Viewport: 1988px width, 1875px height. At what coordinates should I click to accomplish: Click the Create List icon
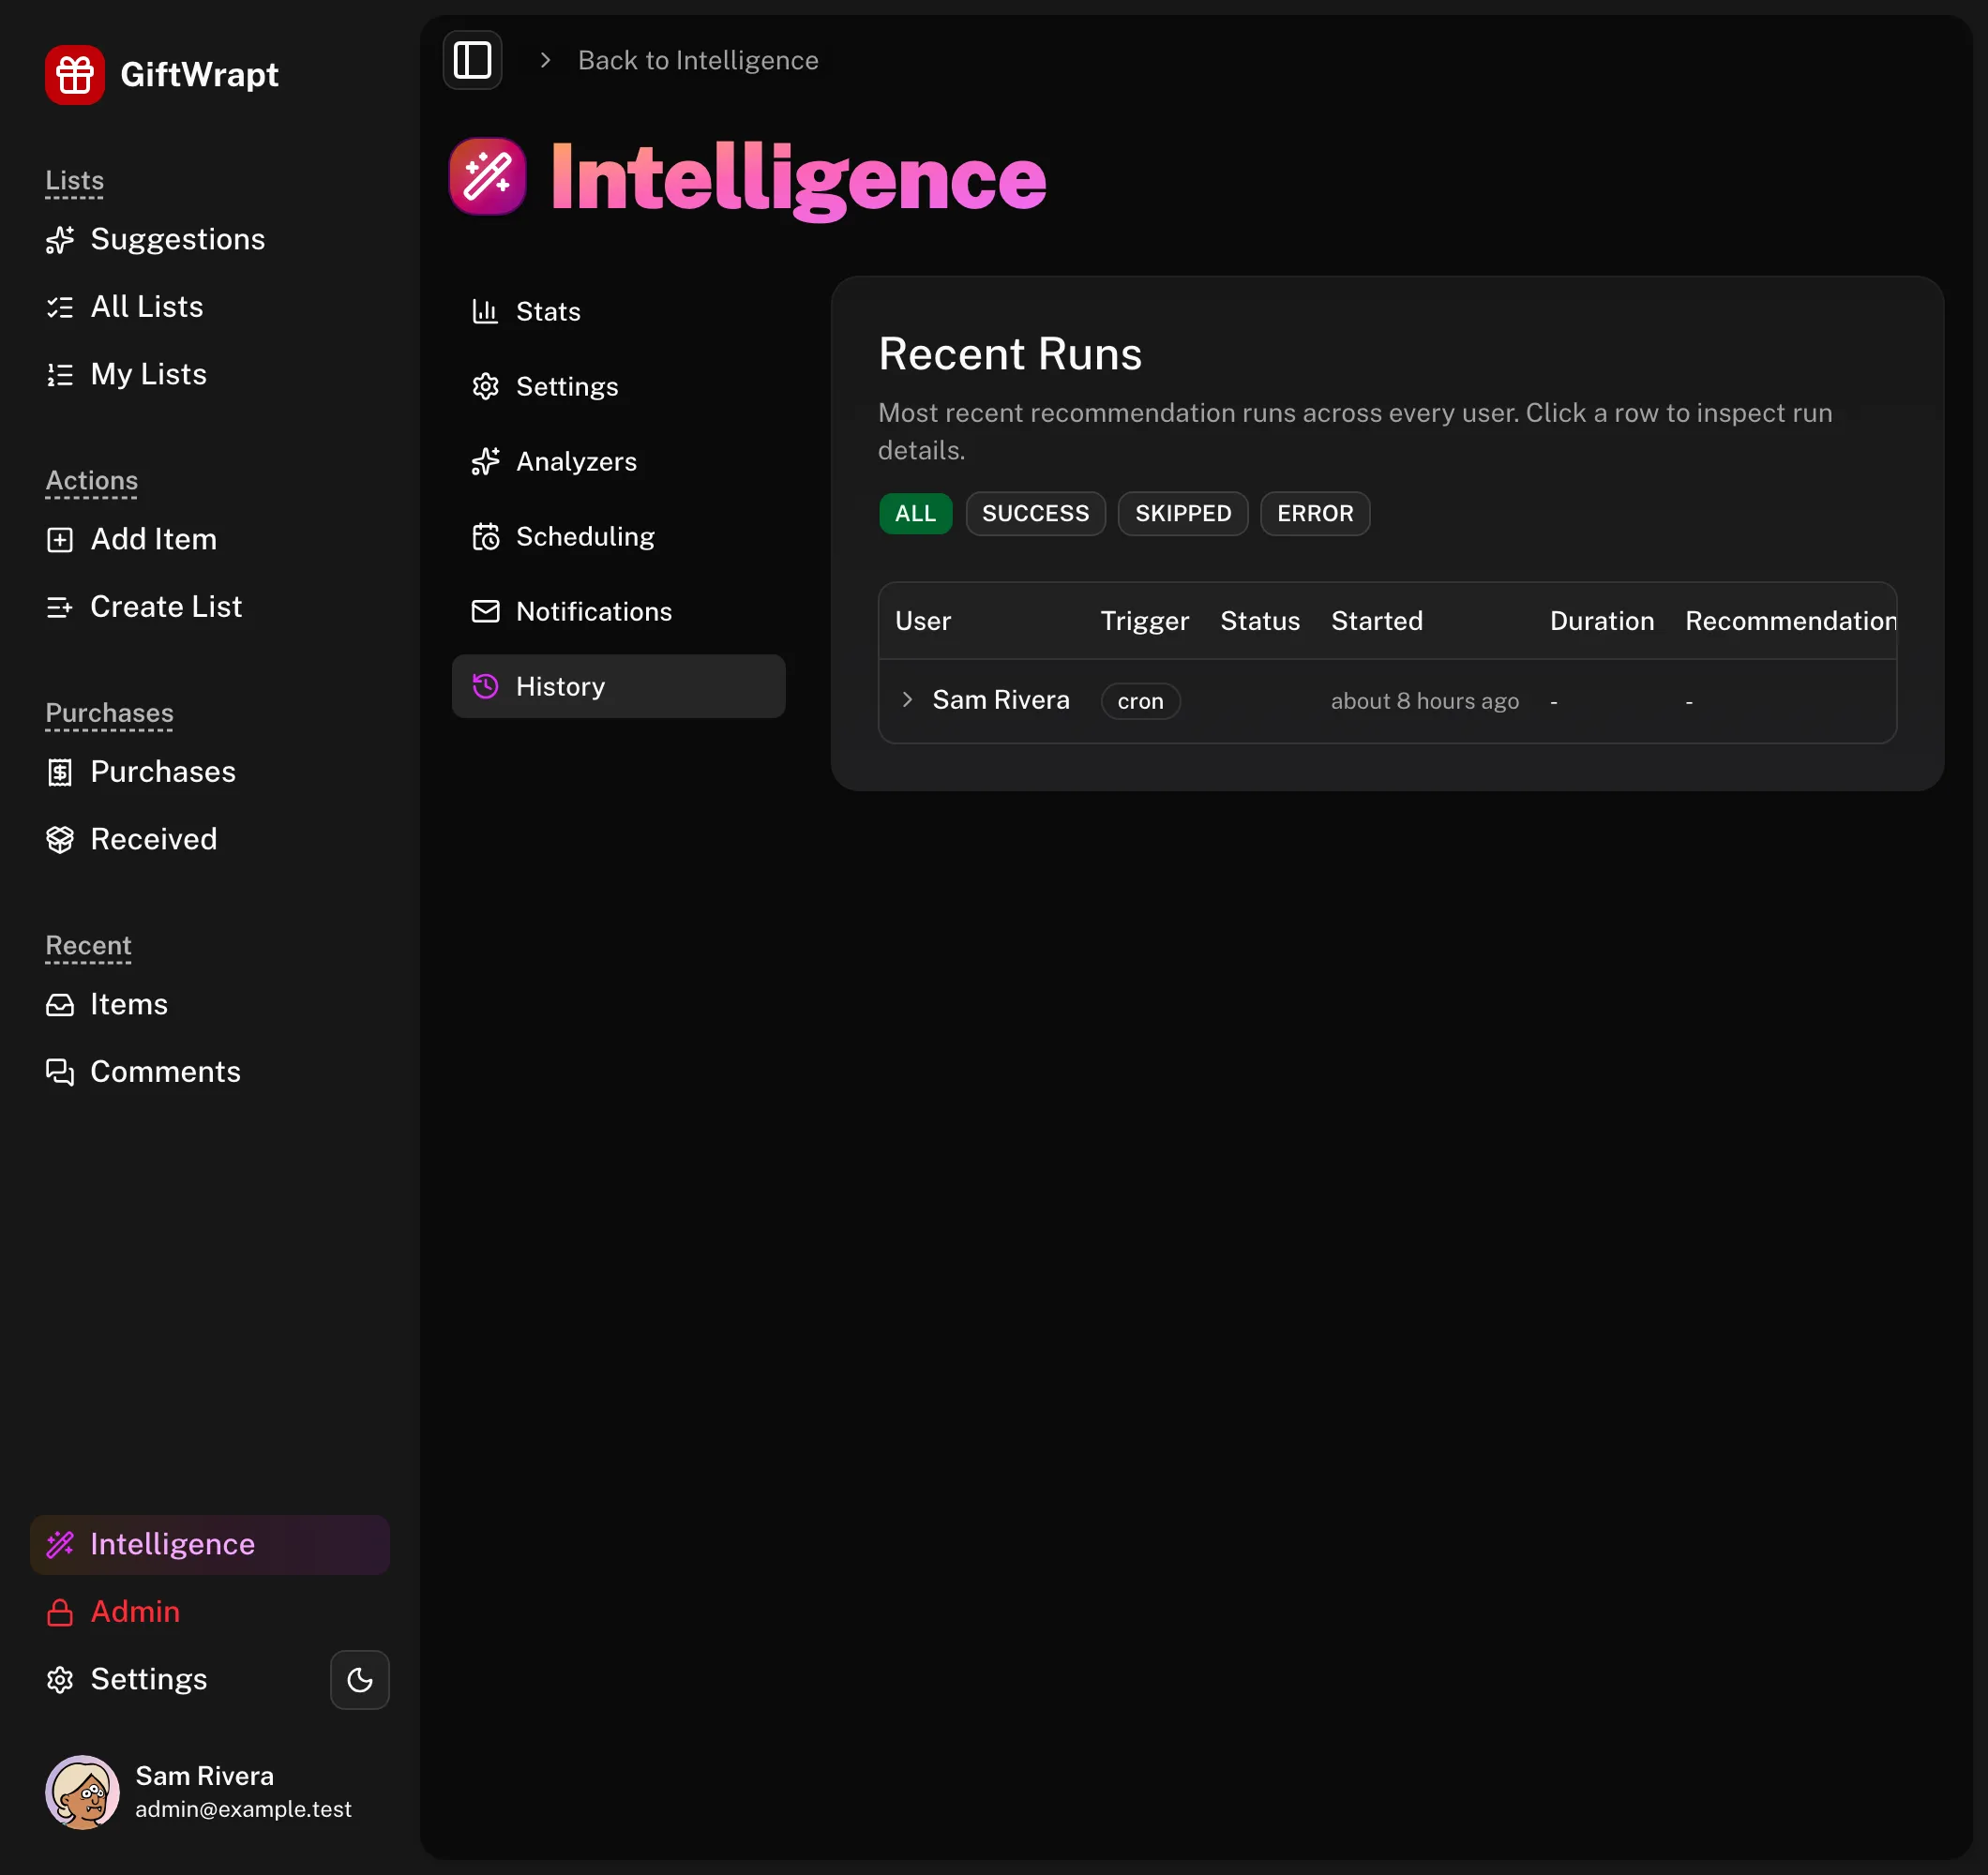point(60,607)
